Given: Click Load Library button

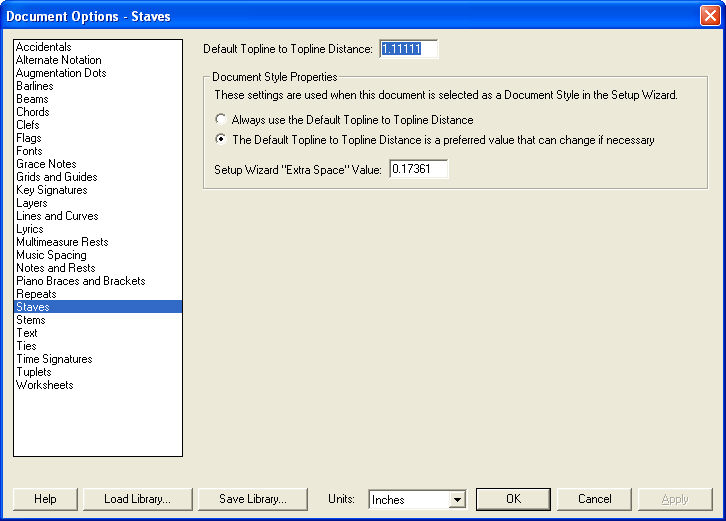Looking at the screenshot, I should 137,499.
